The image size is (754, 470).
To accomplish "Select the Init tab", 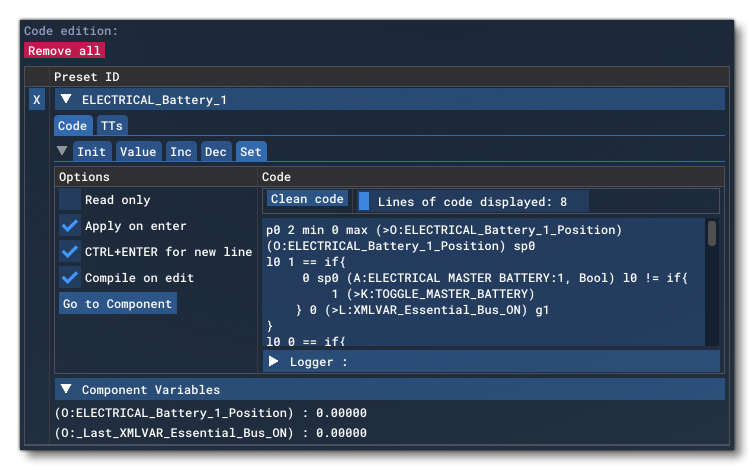I will tap(91, 152).
